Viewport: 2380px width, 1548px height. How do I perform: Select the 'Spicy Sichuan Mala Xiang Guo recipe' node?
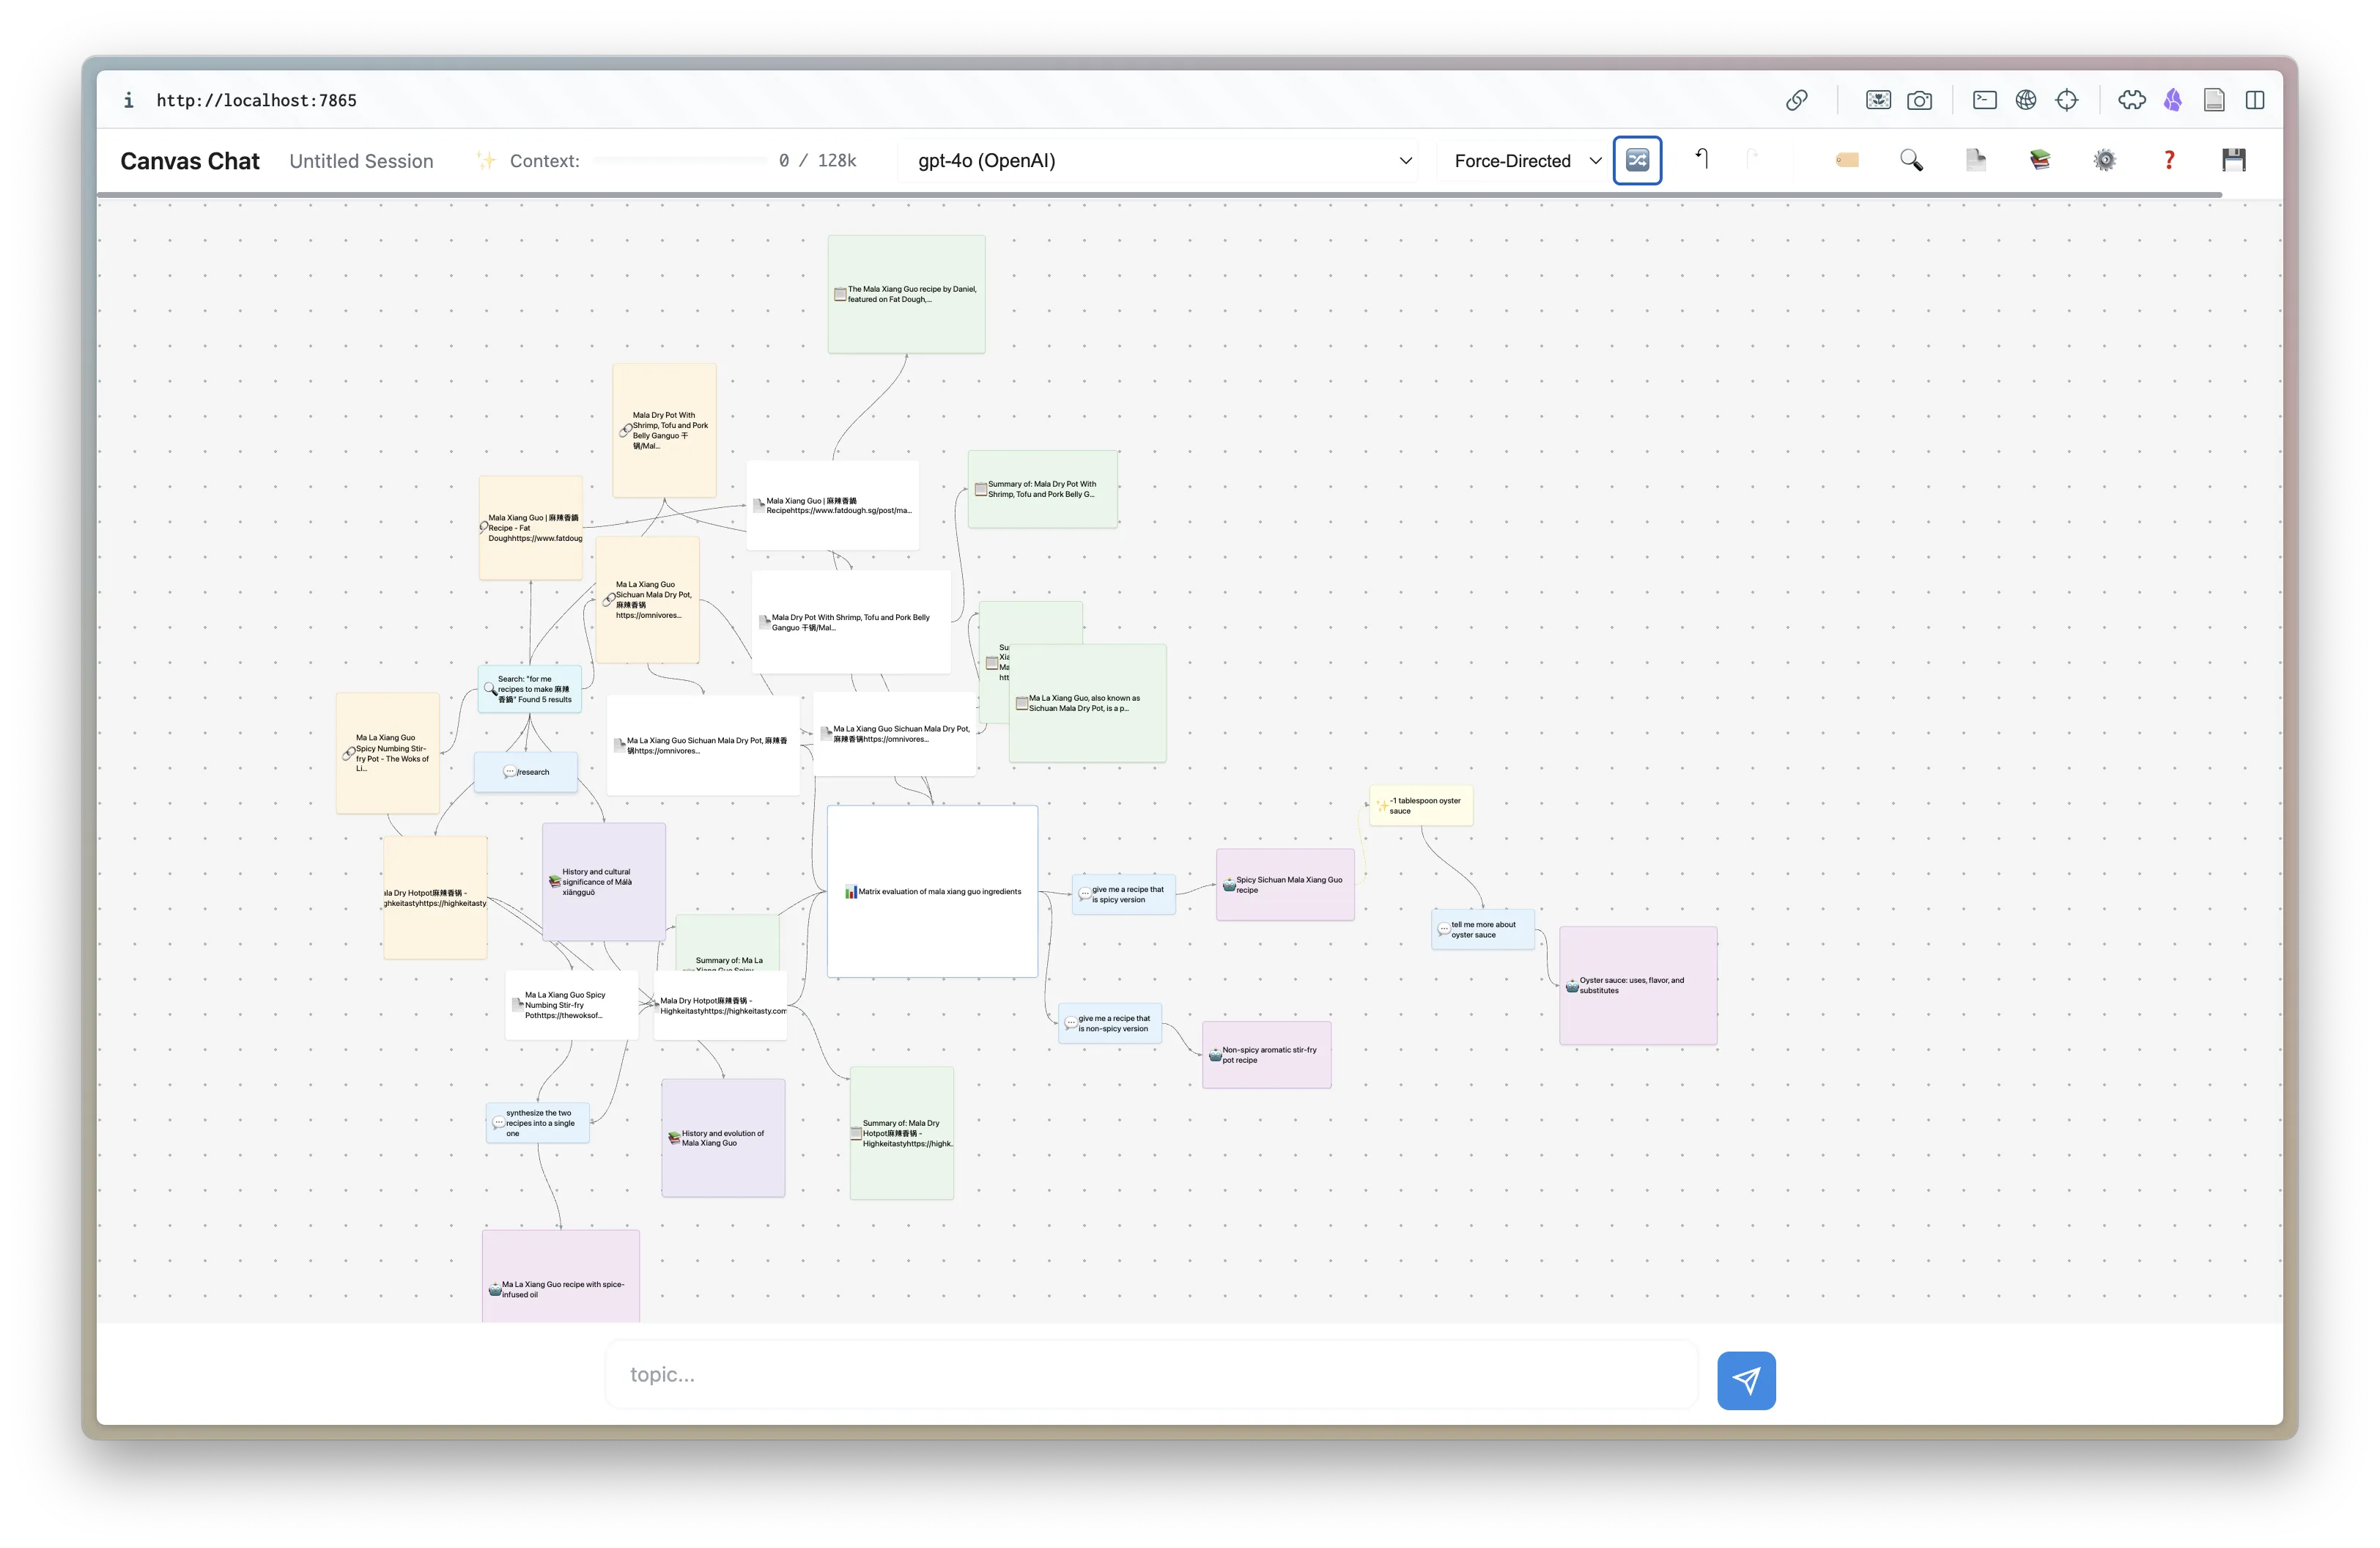point(1285,885)
